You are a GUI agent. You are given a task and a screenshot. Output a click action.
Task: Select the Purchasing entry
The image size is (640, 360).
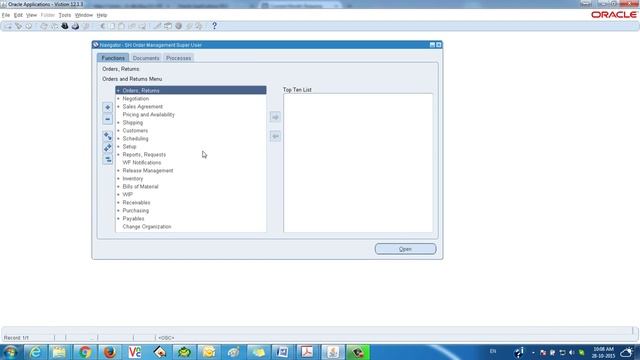coord(136,211)
